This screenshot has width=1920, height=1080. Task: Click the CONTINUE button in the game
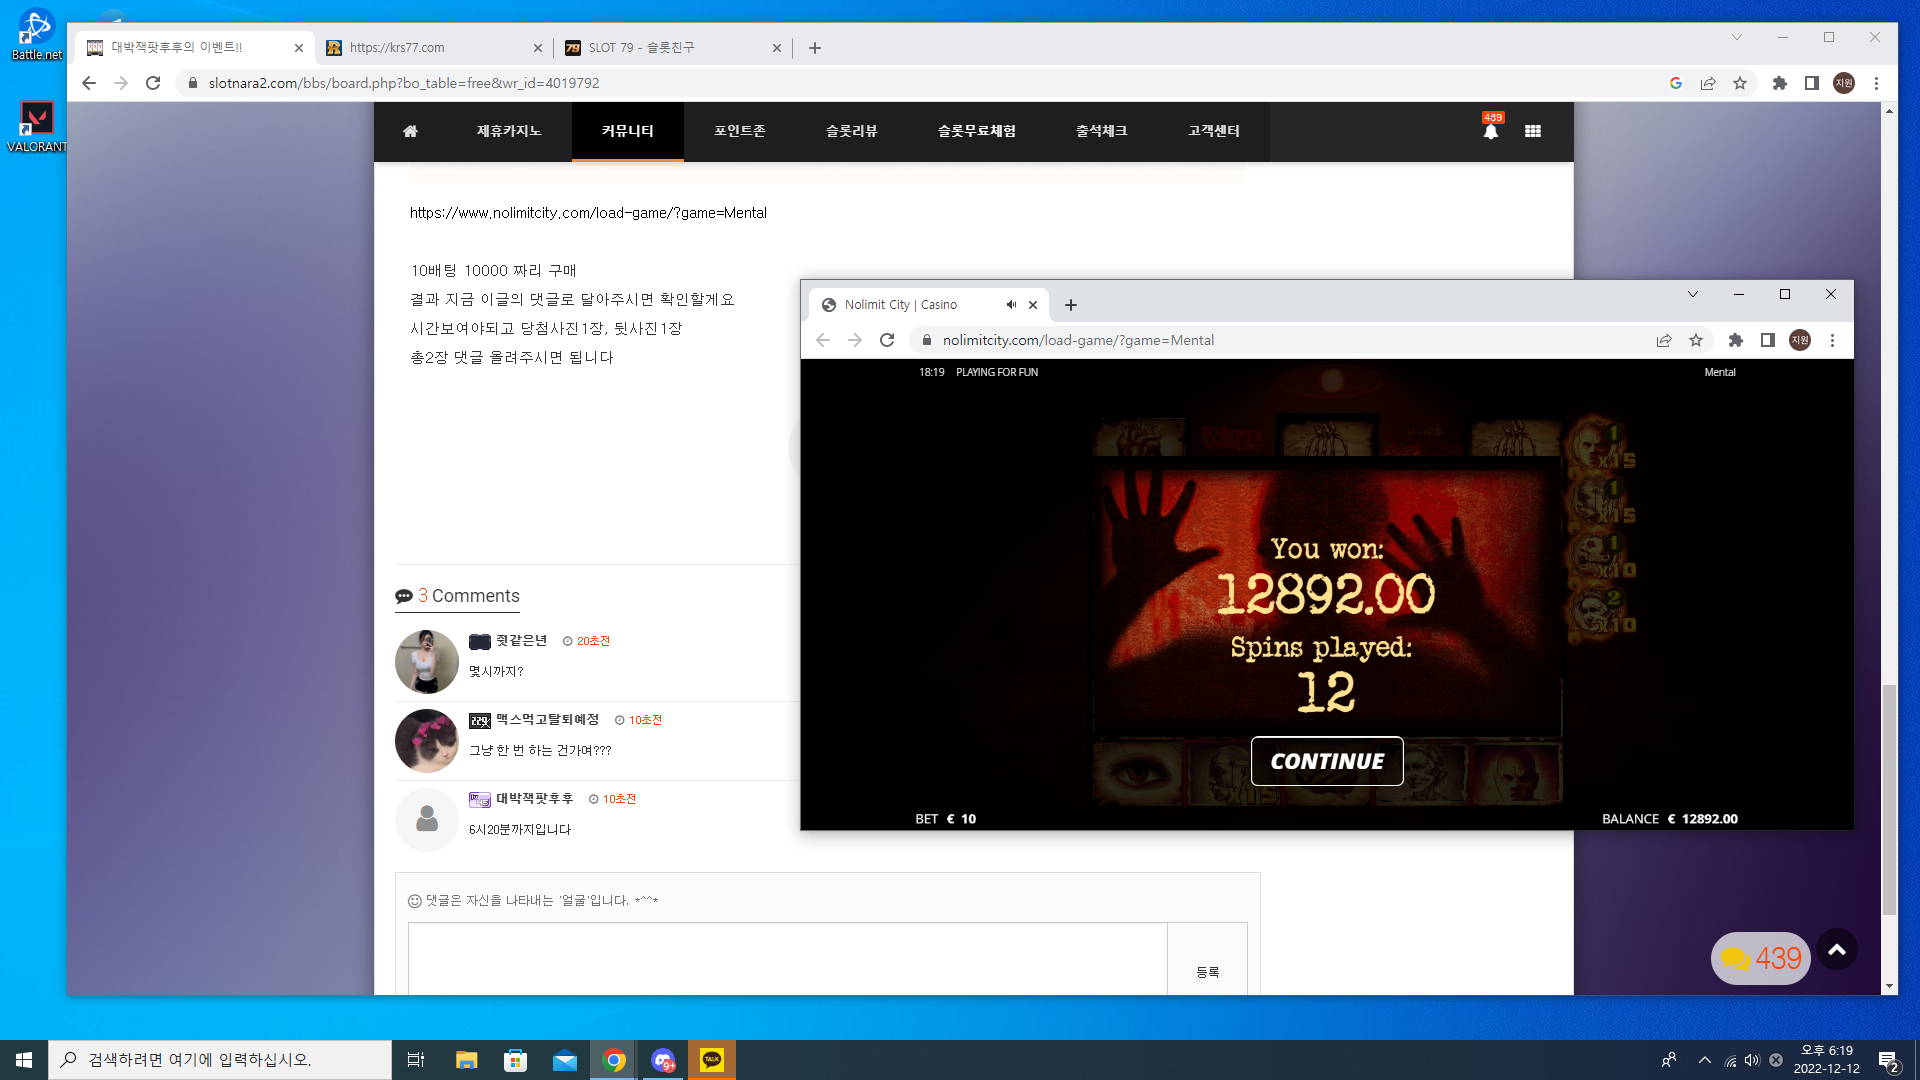tap(1327, 761)
